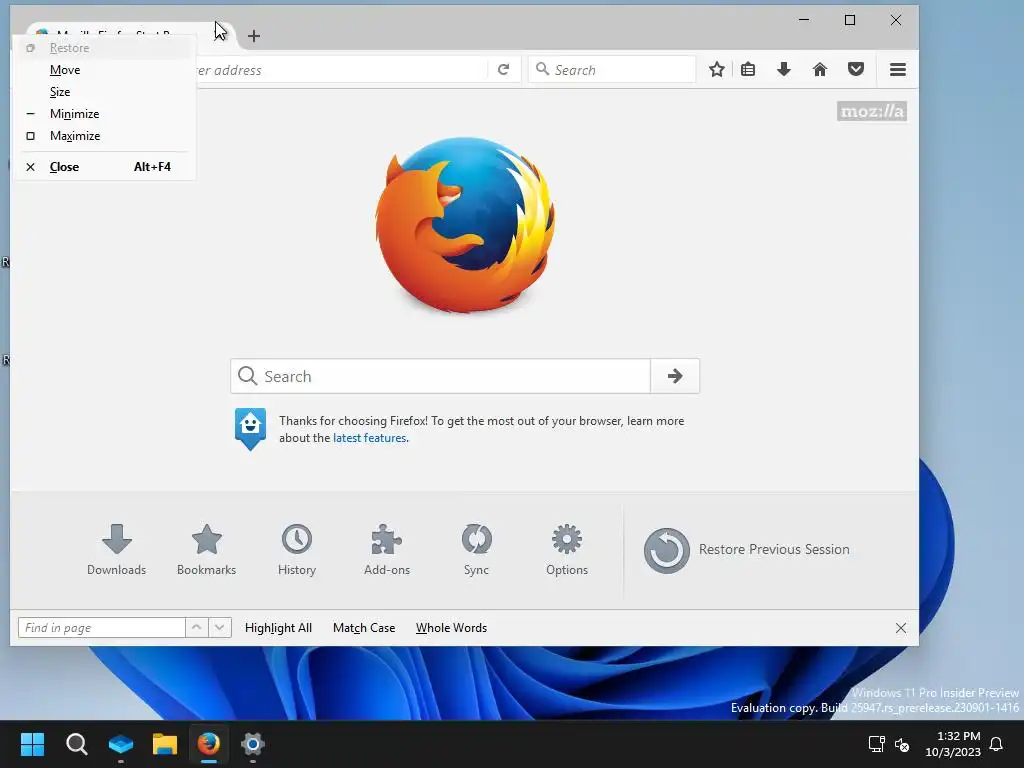1024x768 pixels.
Task: Bookmark this page with the star icon
Action: (x=716, y=69)
